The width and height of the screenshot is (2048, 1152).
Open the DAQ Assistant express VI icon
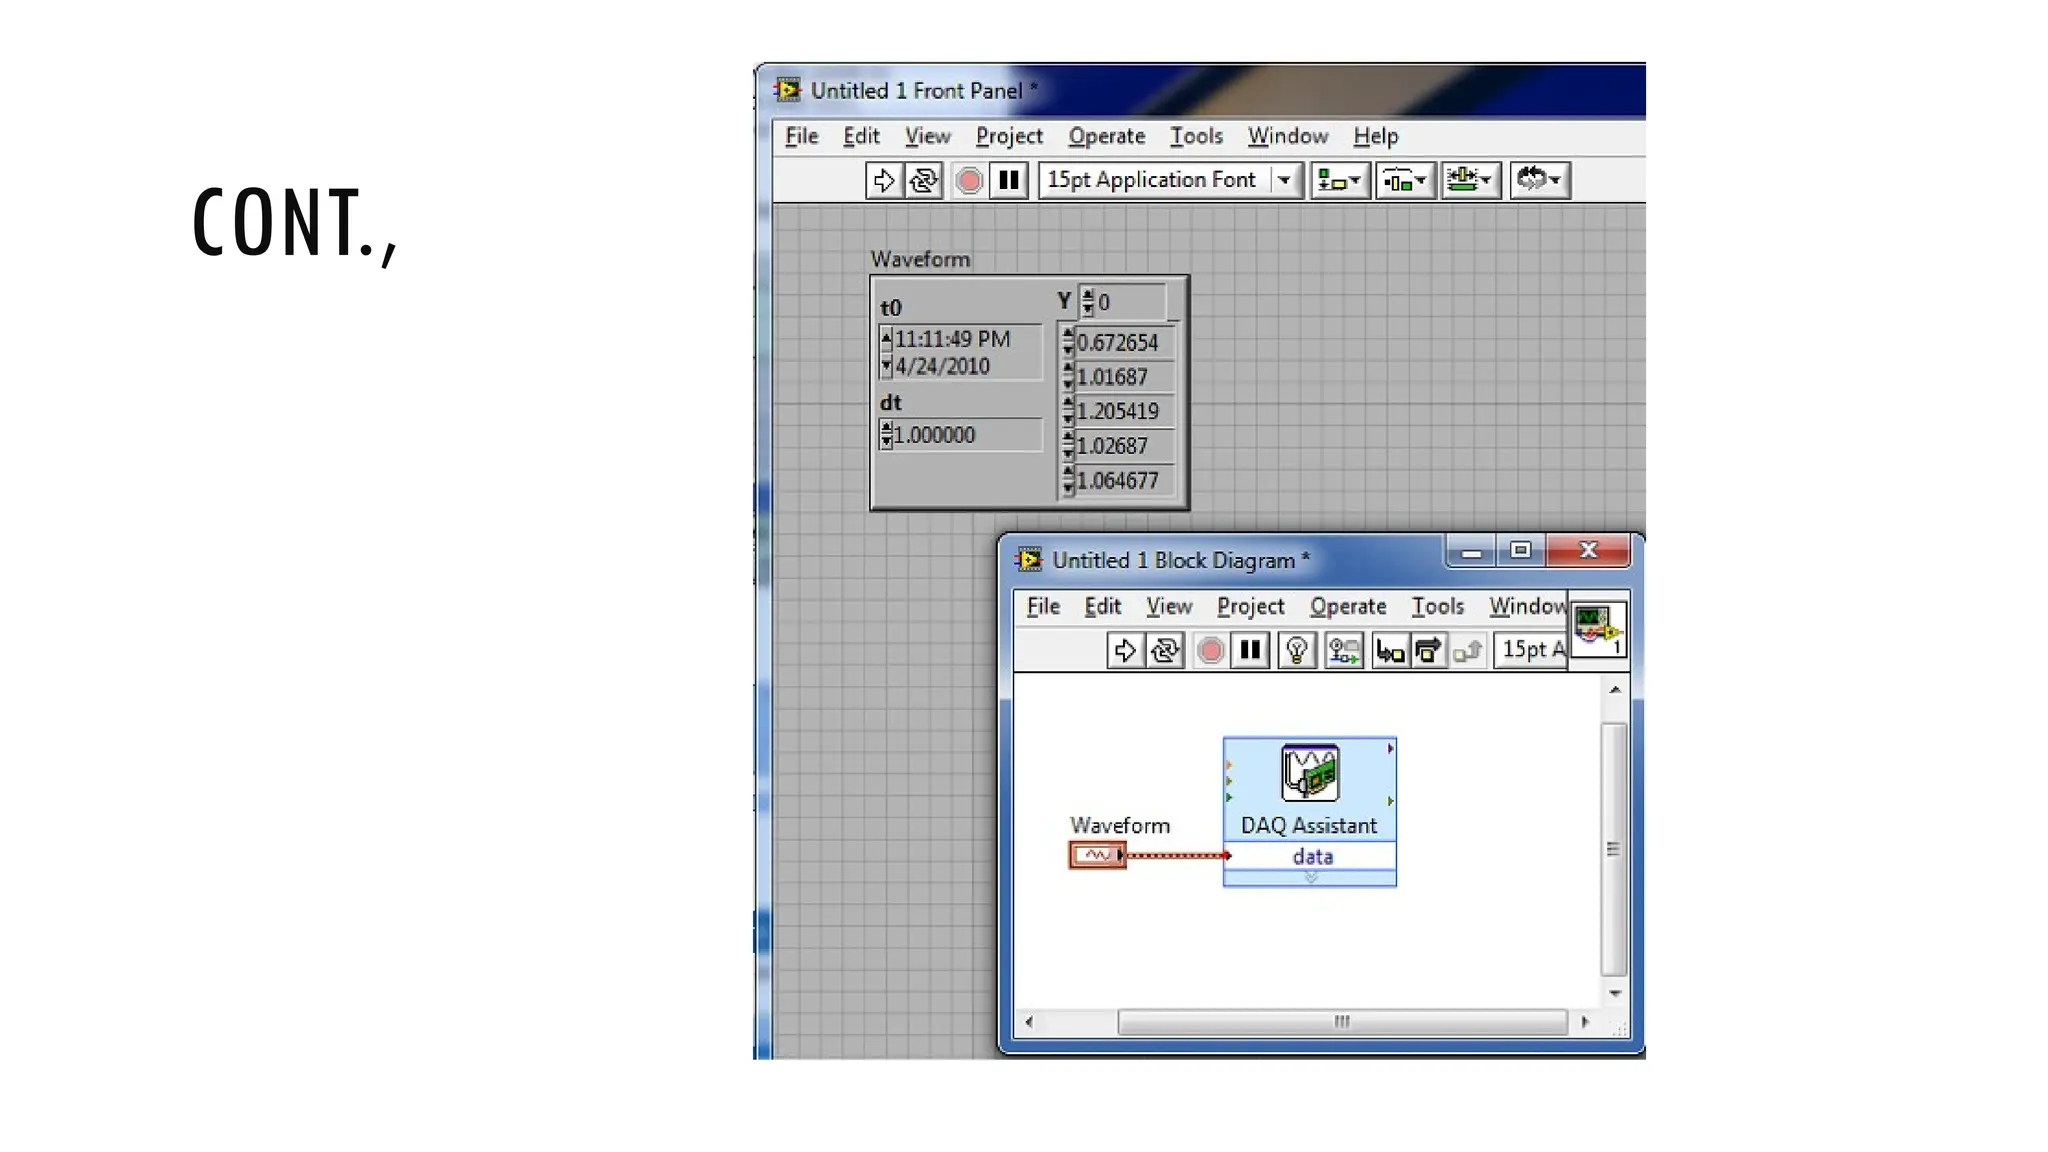click(x=1309, y=773)
